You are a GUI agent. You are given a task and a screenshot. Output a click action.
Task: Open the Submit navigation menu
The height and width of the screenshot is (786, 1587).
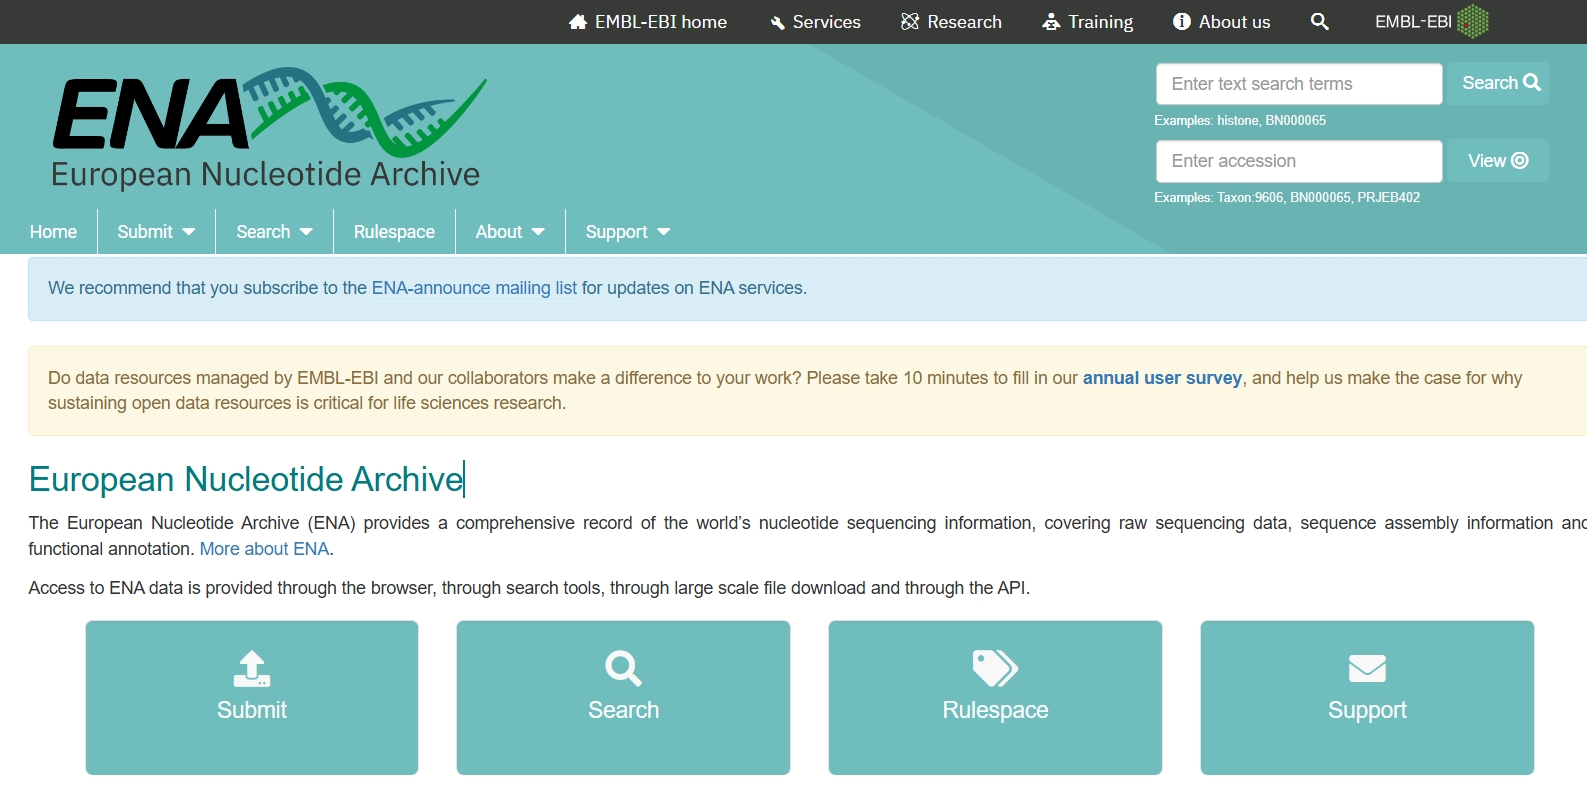coord(156,232)
